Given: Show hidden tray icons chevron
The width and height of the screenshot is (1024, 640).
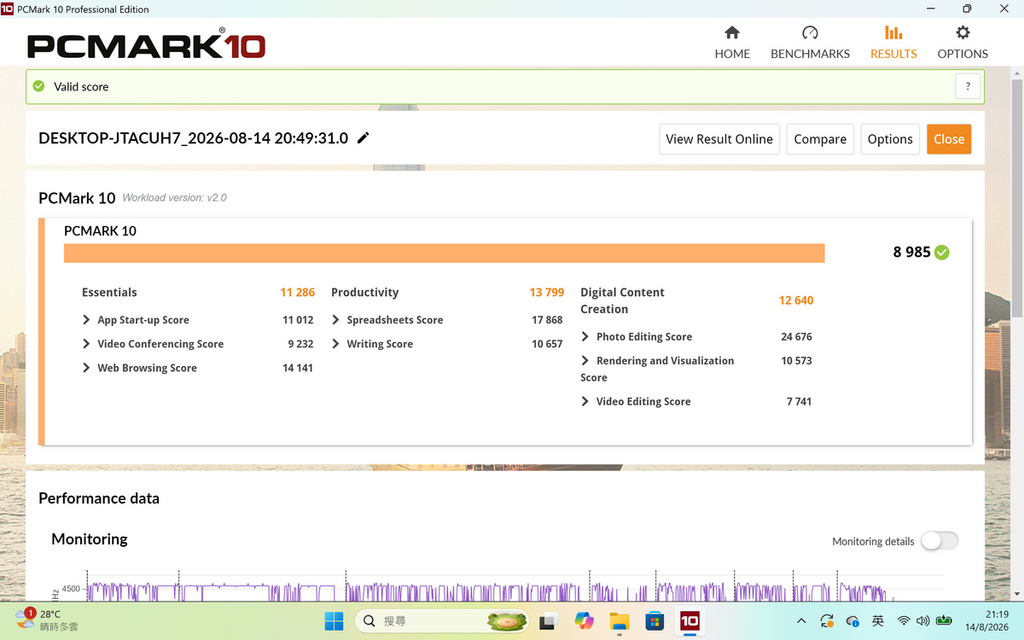Looking at the screenshot, I should tap(801, 621).
